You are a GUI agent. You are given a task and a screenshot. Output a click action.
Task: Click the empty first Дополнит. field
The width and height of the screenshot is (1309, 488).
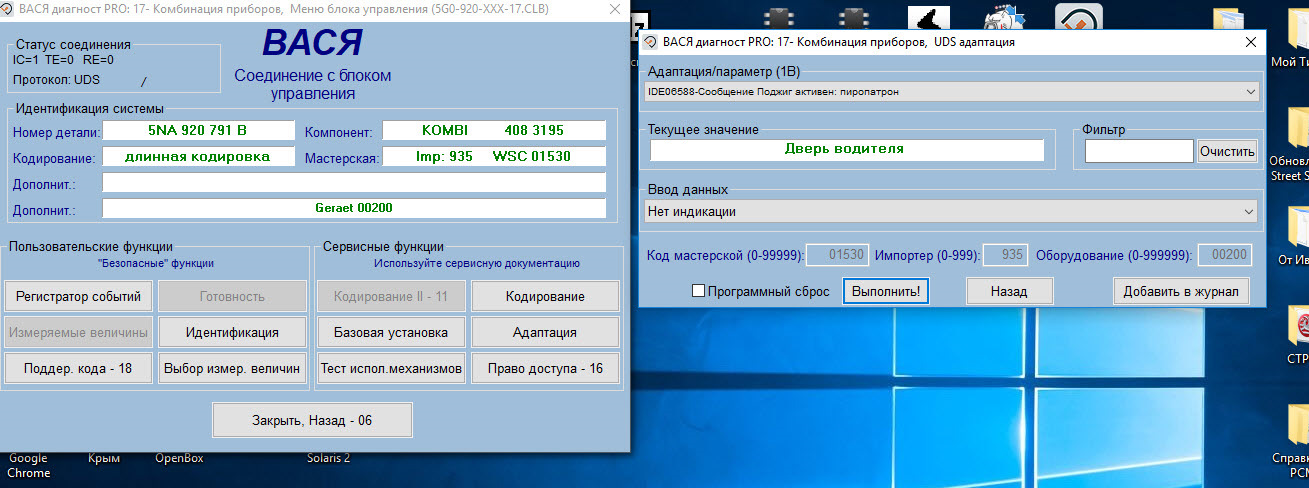(354, 183)
